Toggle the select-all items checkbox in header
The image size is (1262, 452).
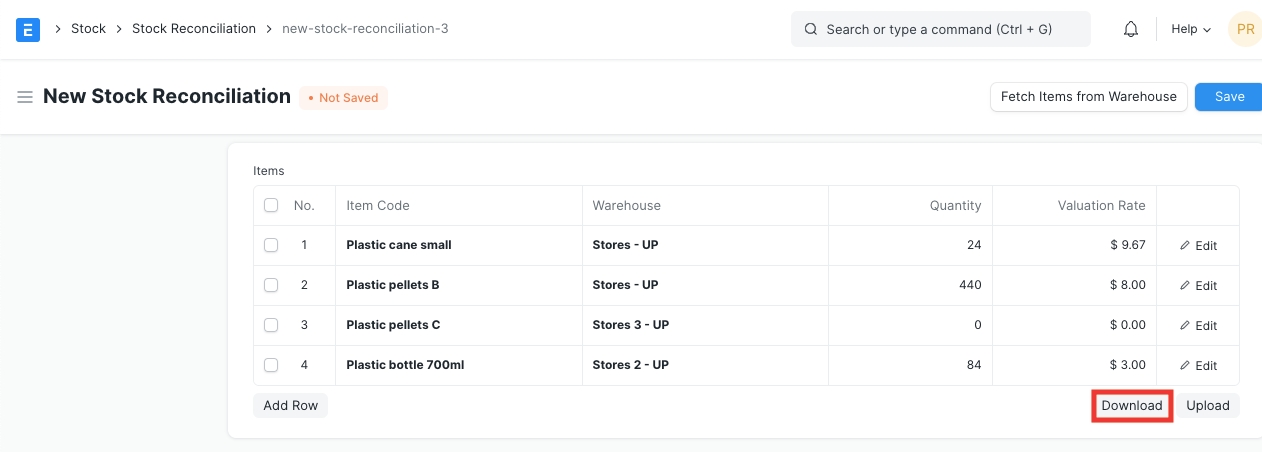[x=271, y=205]
